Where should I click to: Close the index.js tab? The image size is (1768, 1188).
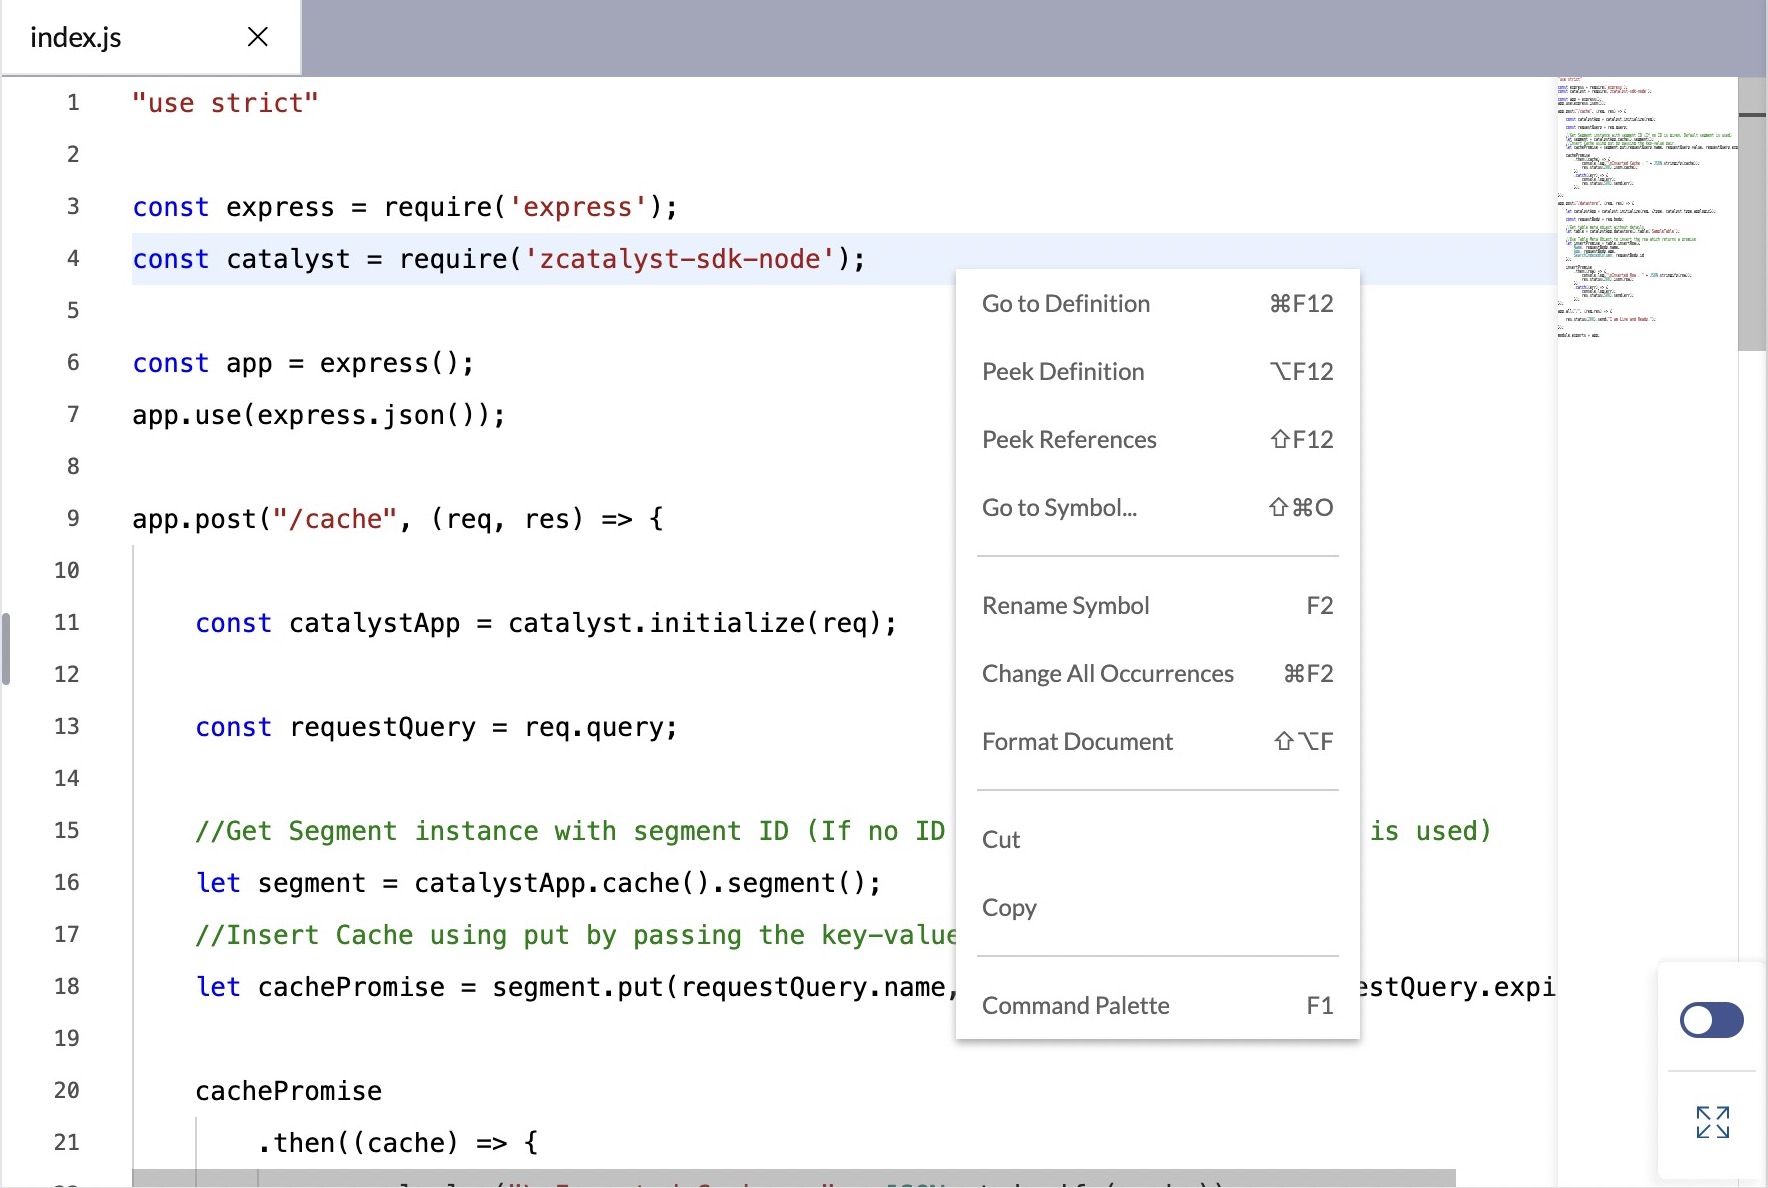[x=257, y=37]
